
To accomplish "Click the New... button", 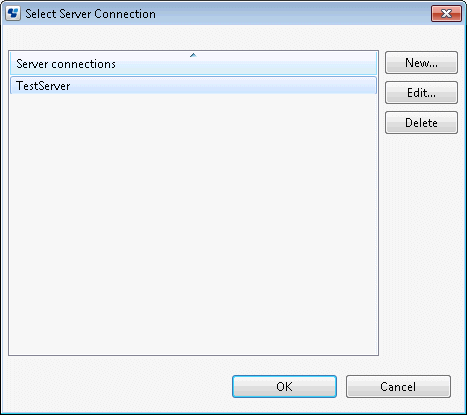I will 421,63.
